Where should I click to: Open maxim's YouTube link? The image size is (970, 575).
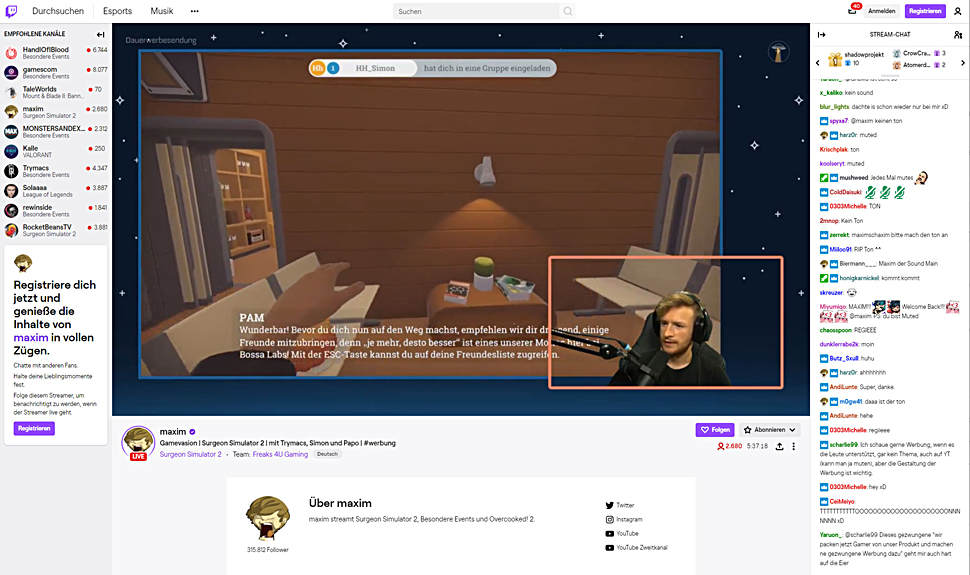622,534
